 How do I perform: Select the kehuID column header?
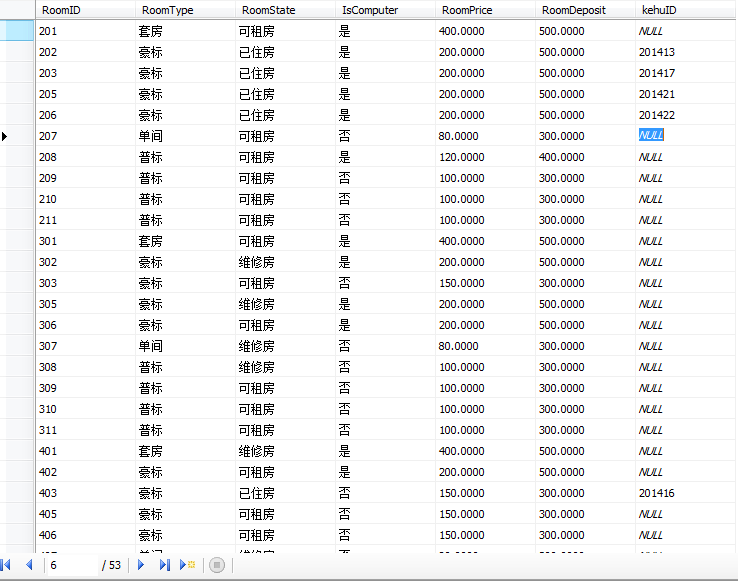(x=685, y=10)
